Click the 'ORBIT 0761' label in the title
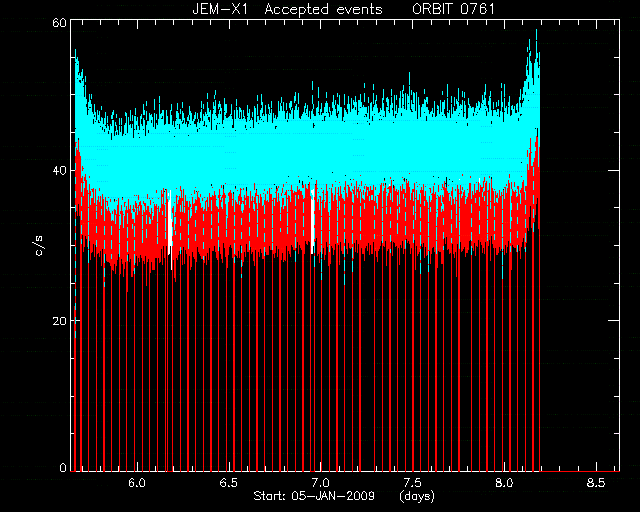 click(453, 9)
